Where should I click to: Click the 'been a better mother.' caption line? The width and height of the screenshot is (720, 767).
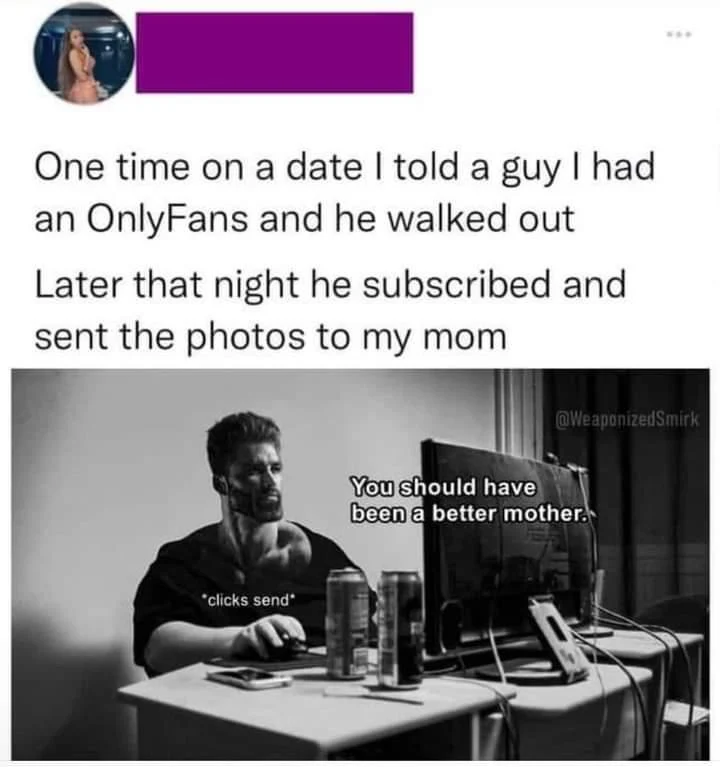point(469,514)
